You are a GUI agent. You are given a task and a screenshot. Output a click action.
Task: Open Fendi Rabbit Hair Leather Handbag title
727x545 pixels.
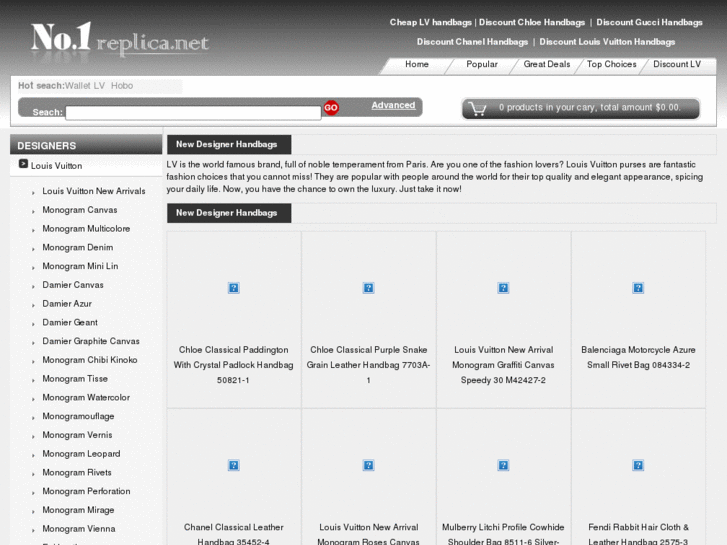click(x=638, y=534)
